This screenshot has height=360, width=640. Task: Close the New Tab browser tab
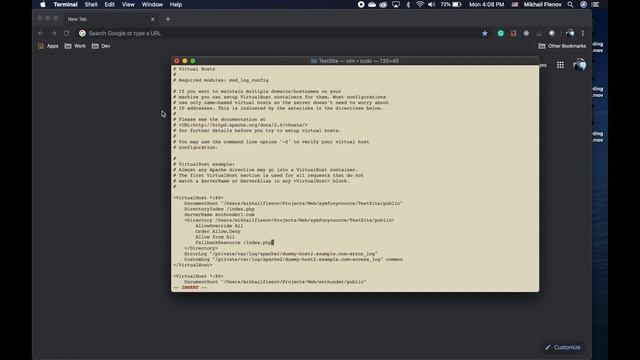153,19
